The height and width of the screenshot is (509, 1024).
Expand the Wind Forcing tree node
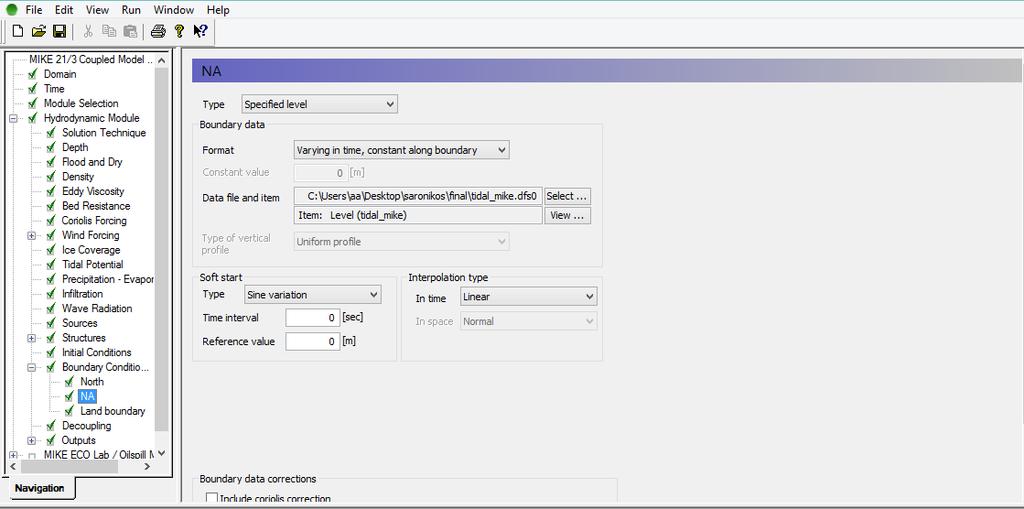(x=31, y=235)
